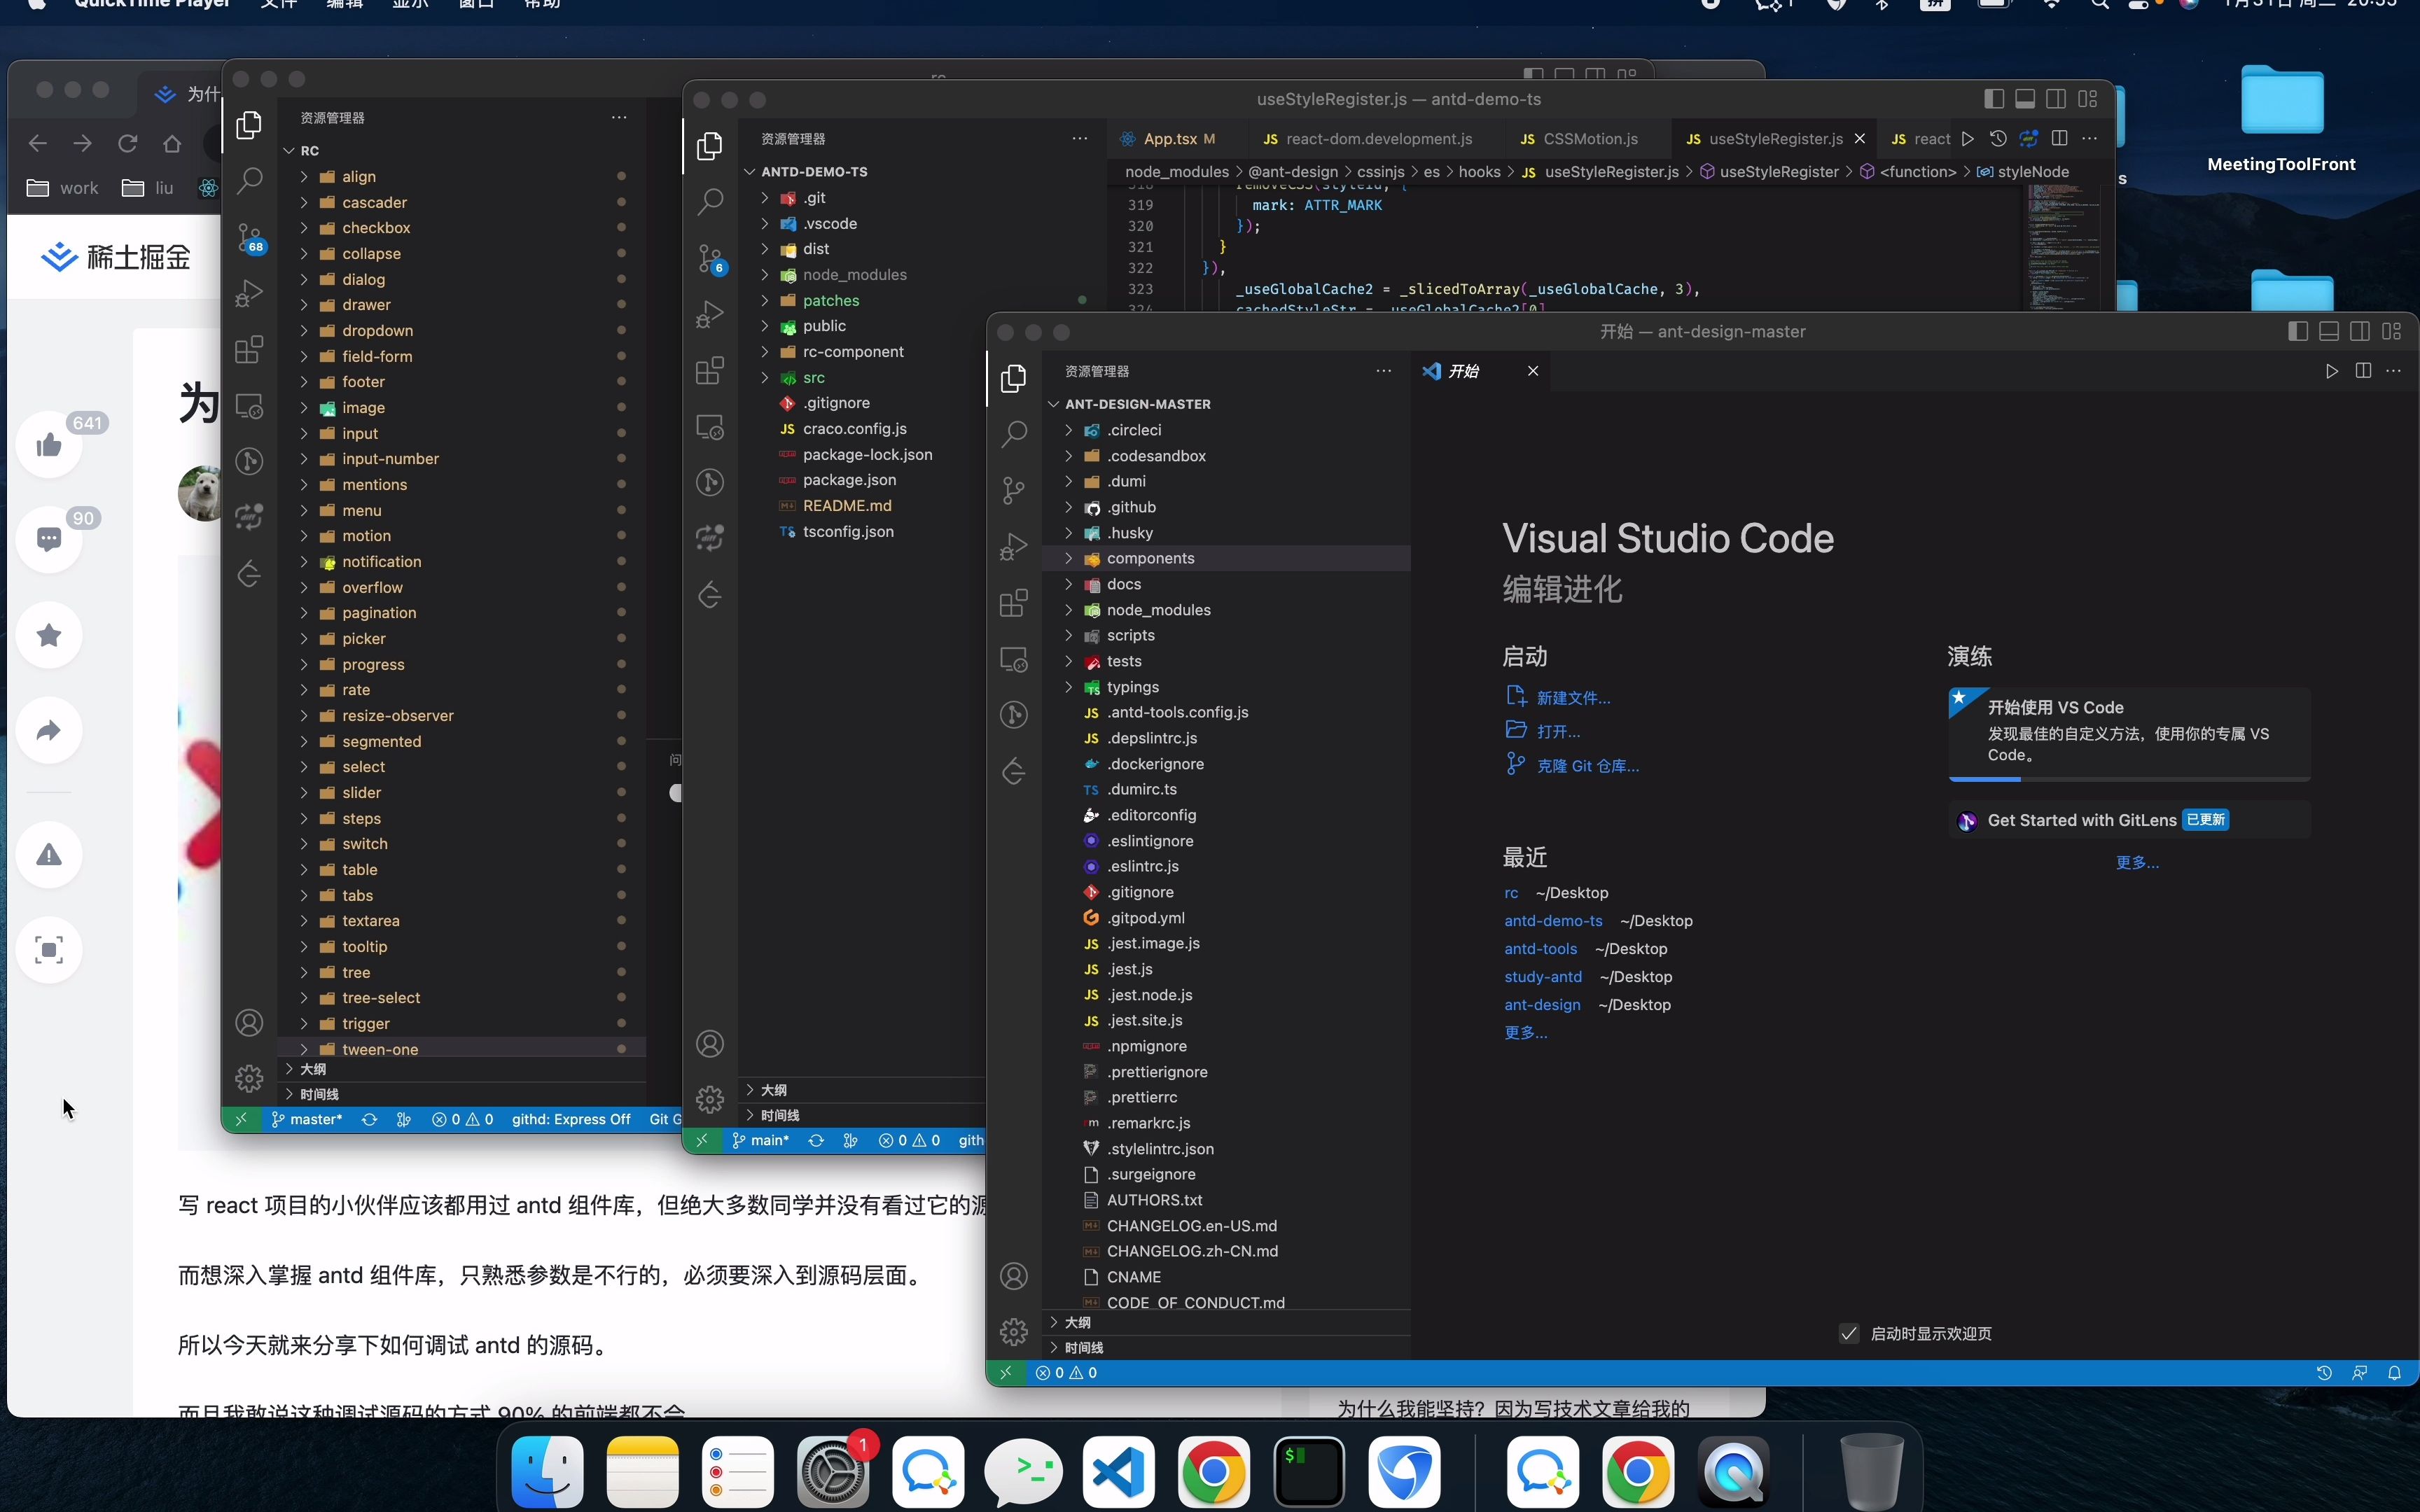Expand the tree-select folder in rc explorer
The height and width of the screenshot is (1512, 2420).
coord(462,998)
